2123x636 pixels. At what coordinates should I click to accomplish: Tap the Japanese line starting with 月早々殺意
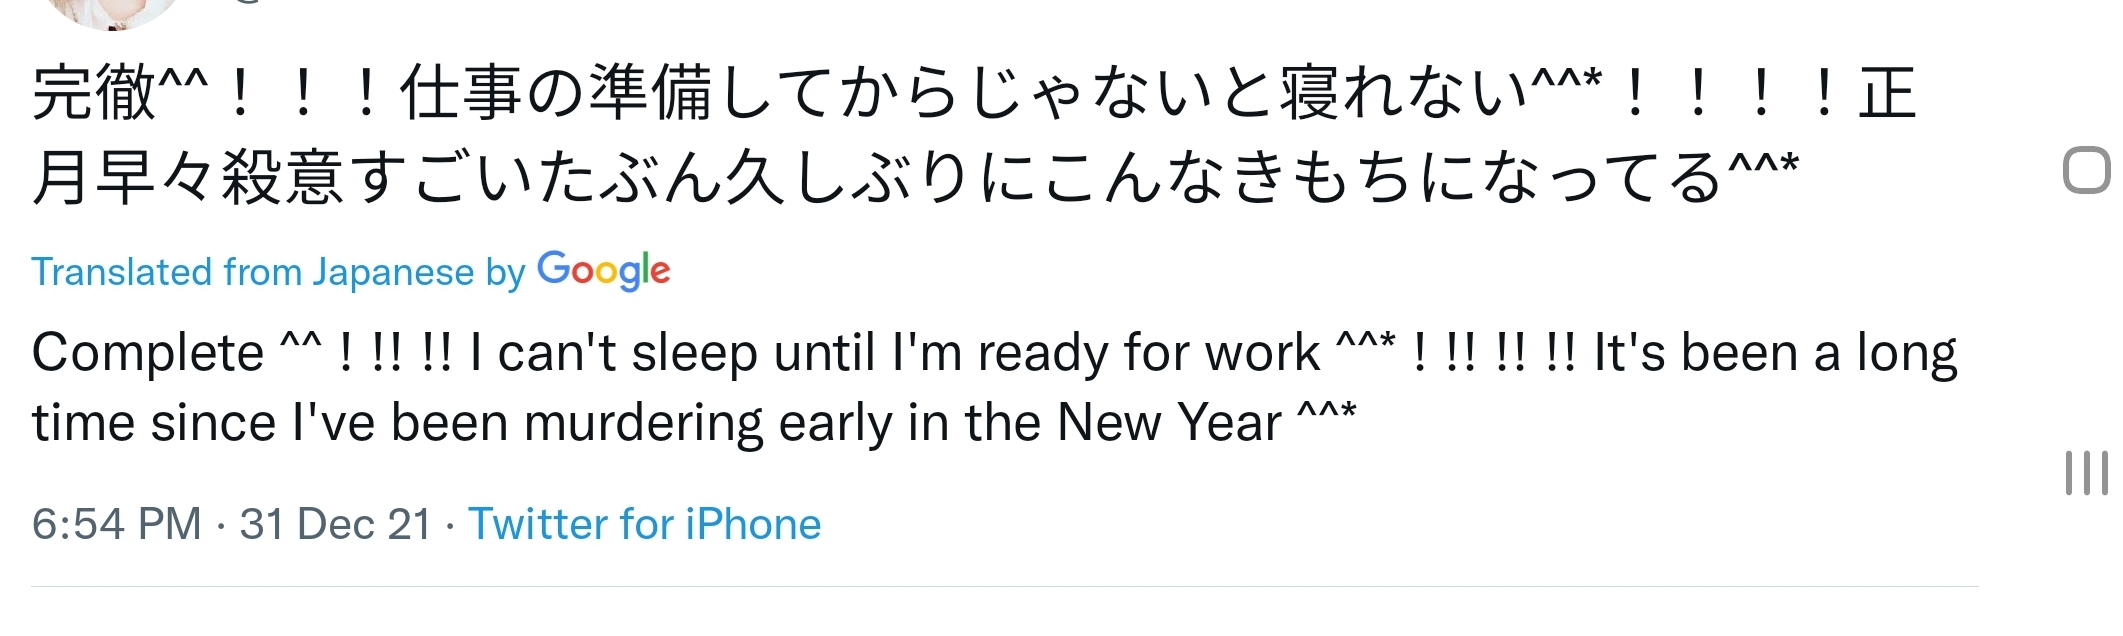click(x=915, y=177)
